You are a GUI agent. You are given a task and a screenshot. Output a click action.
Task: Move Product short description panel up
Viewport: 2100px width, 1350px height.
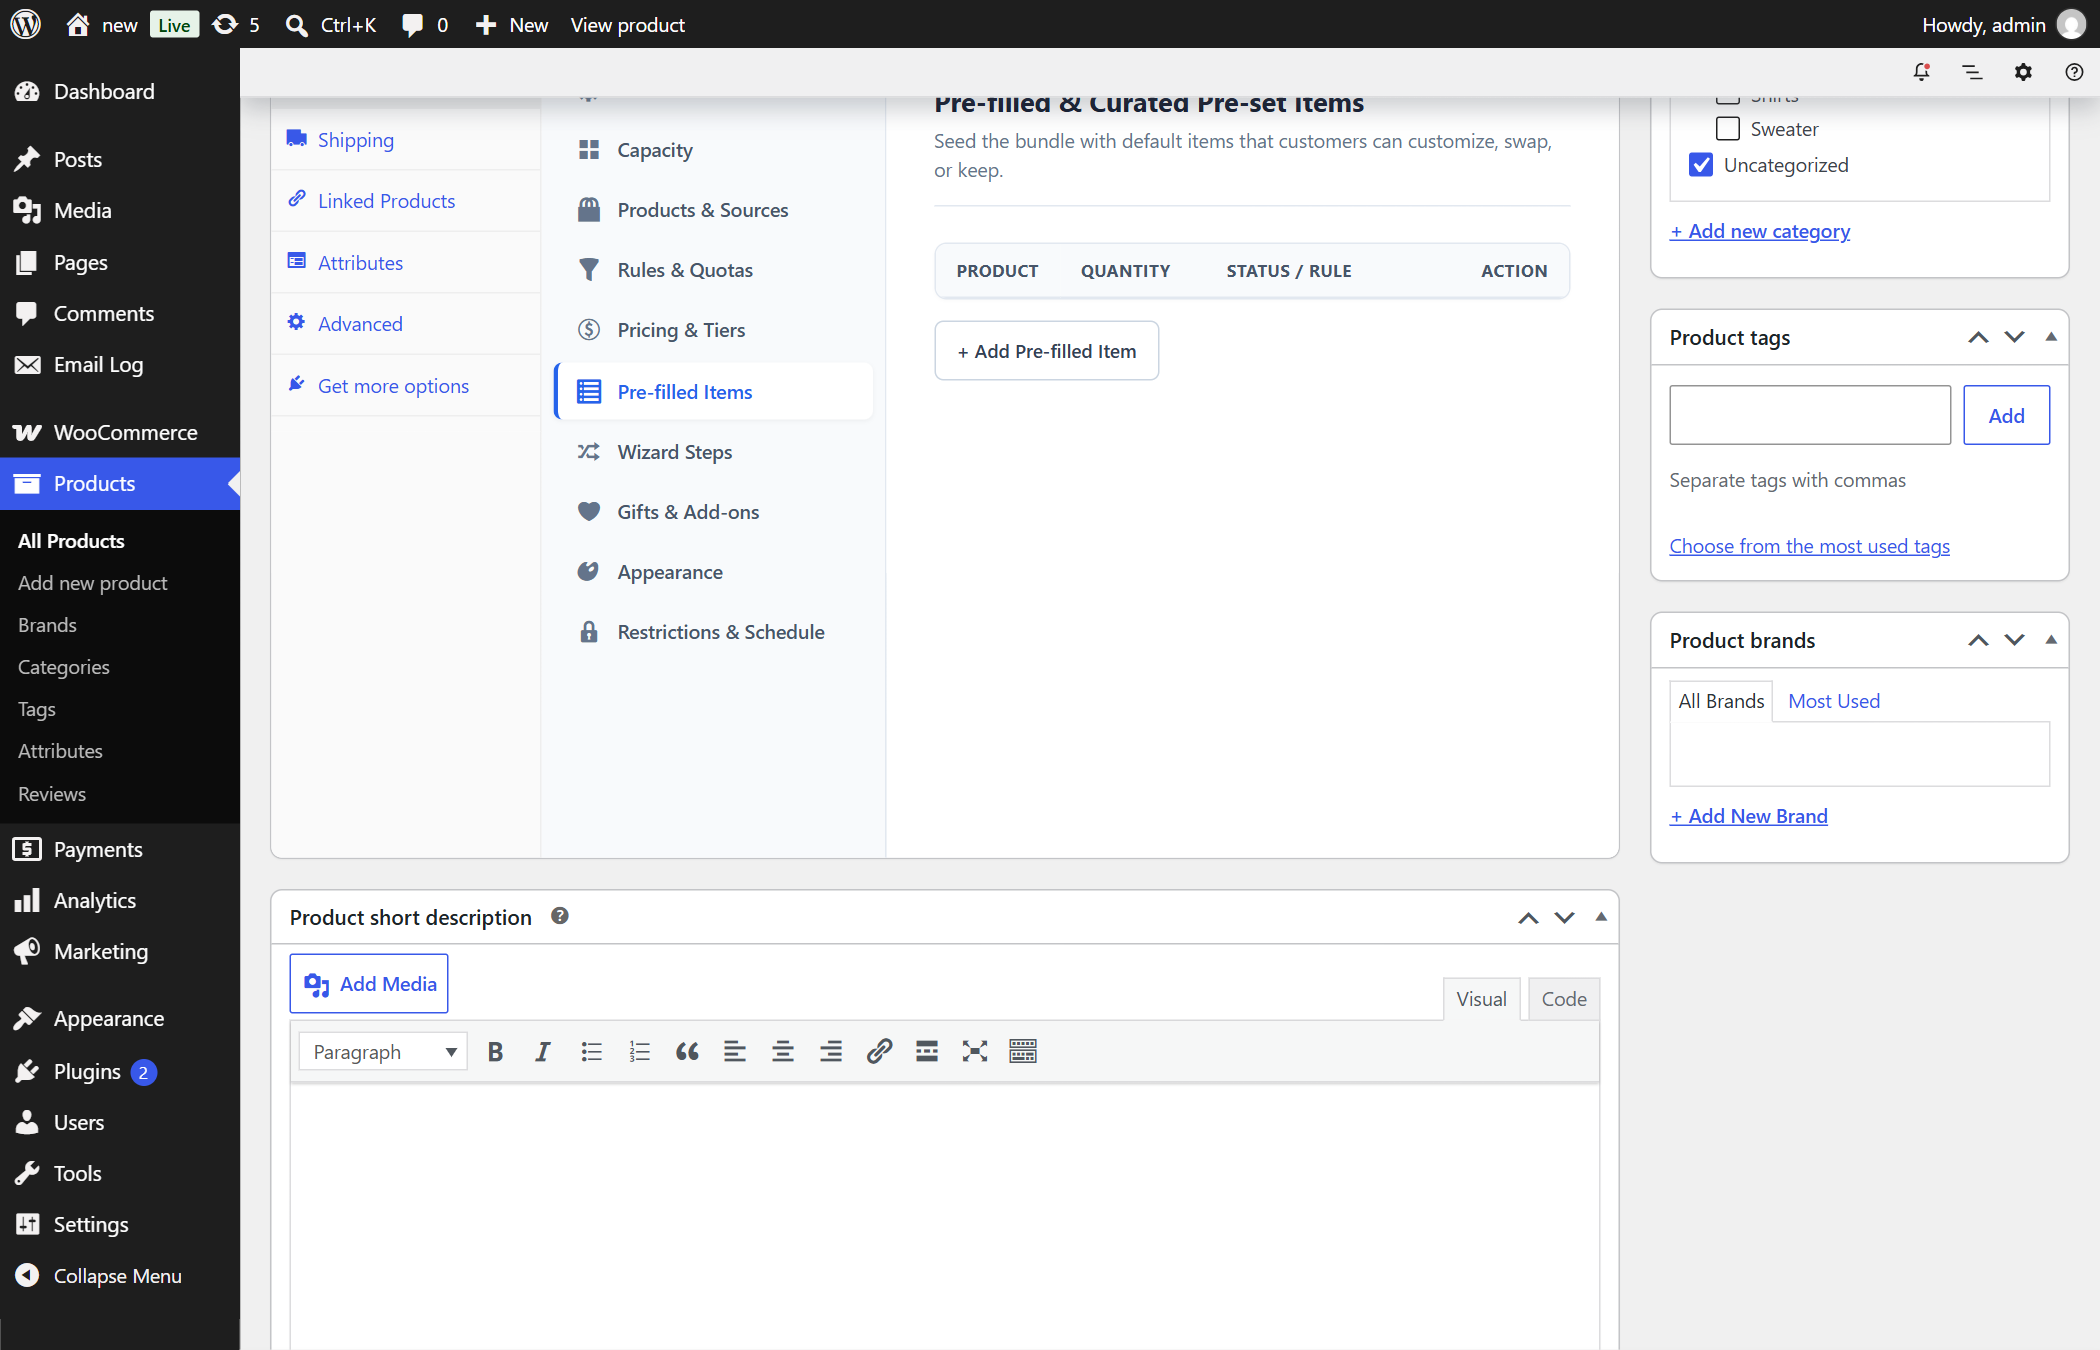point(1528,918)
